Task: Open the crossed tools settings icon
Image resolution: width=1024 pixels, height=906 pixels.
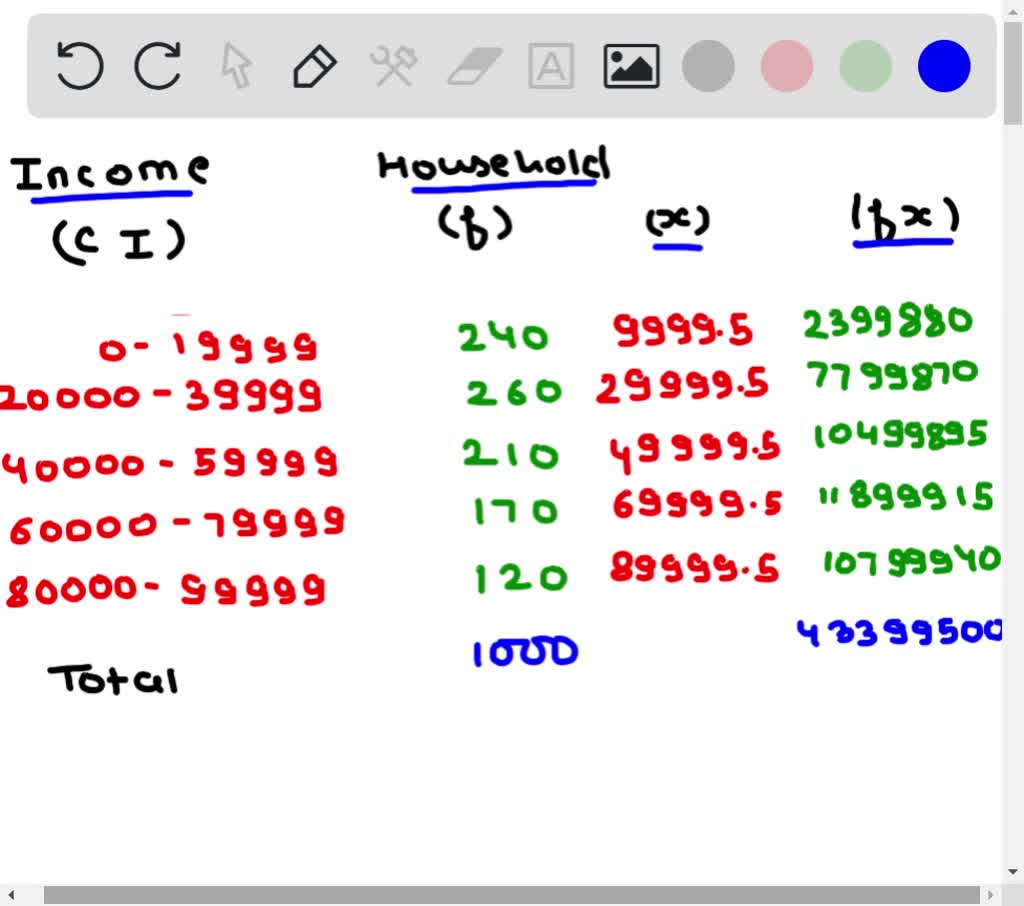Action: coord(394,65)
